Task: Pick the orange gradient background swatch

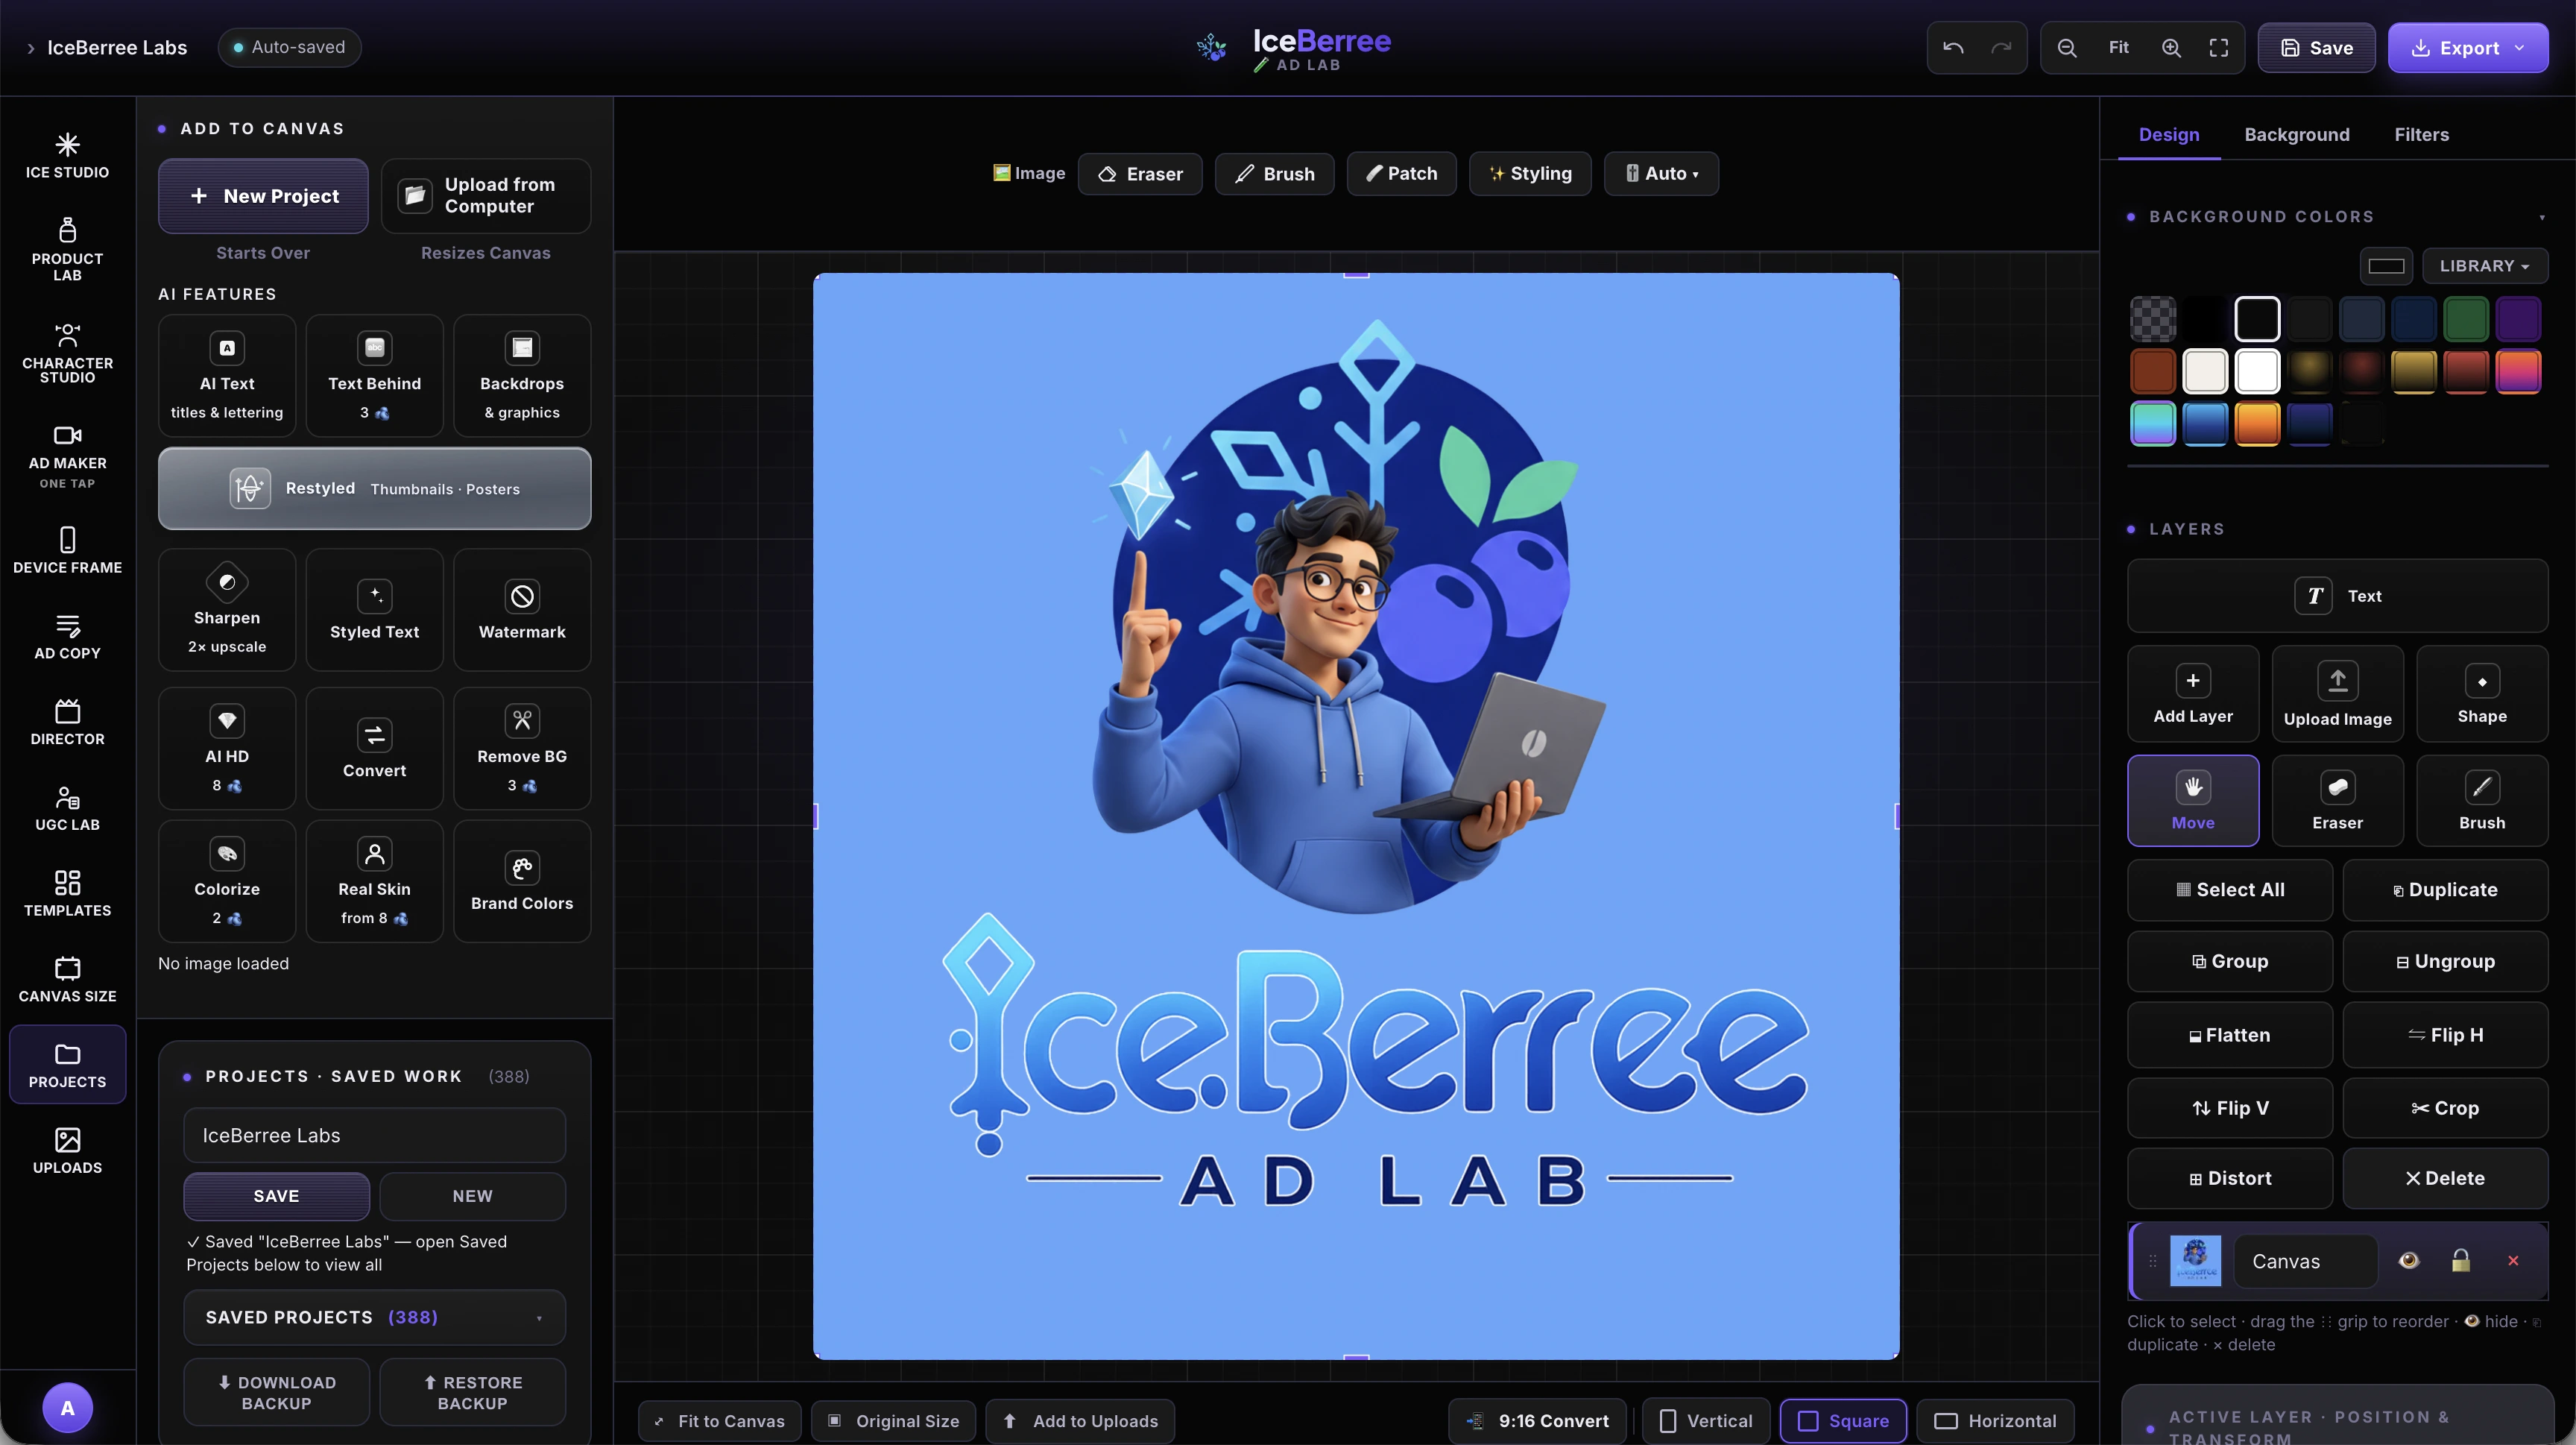Action: pos(2257,423)
